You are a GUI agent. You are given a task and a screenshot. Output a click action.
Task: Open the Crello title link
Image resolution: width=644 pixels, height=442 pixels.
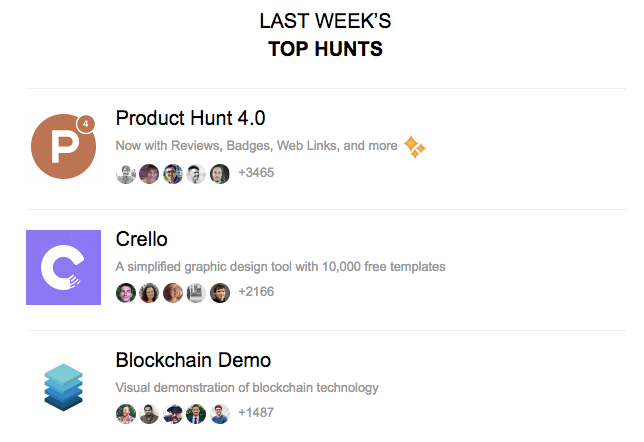[x=142, y=239]
